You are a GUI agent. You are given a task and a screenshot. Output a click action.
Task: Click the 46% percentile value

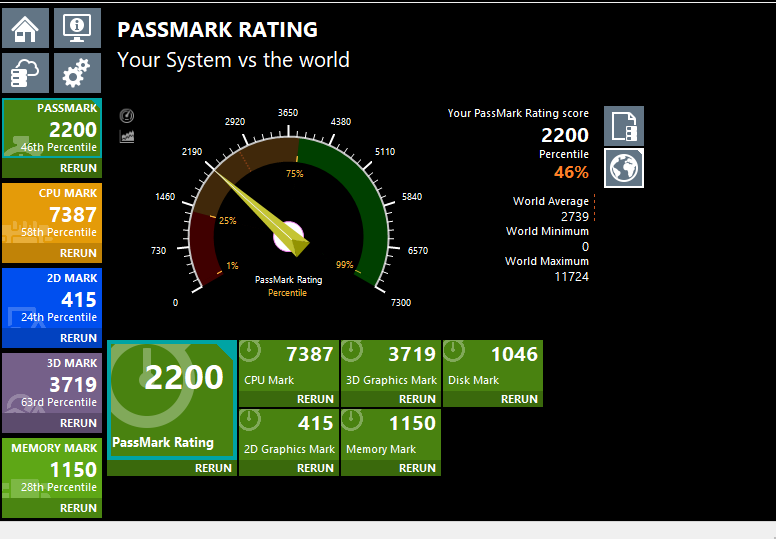571,172
